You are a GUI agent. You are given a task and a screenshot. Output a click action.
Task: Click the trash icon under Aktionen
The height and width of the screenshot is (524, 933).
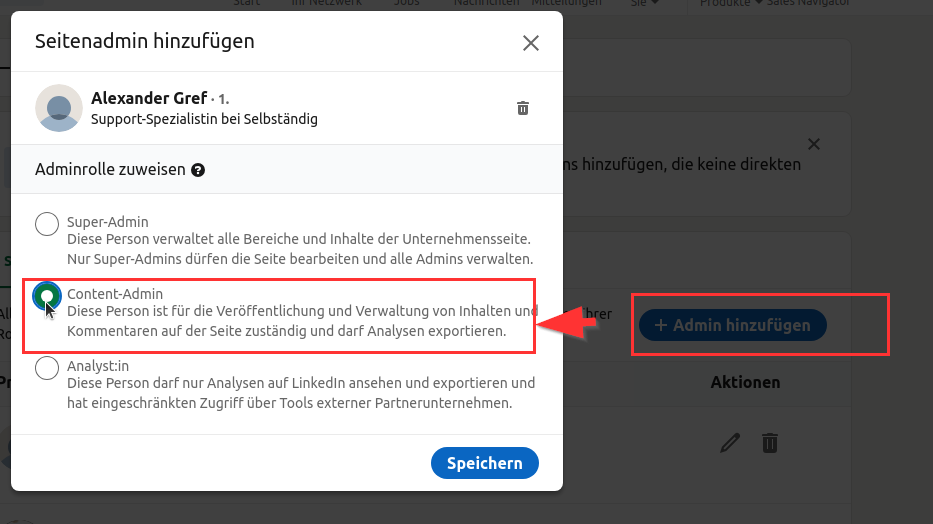pyautogui.click(x=769, y=441)
